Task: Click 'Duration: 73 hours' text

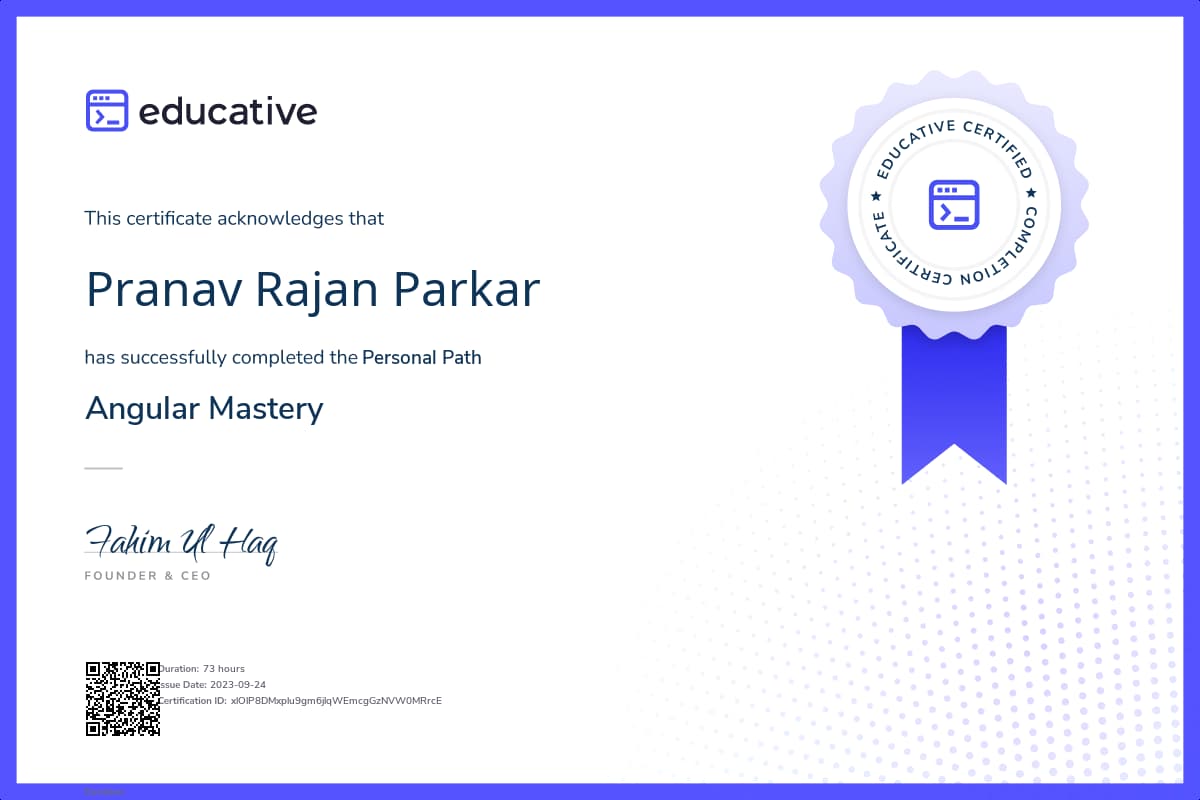Action: pos(203,668)
